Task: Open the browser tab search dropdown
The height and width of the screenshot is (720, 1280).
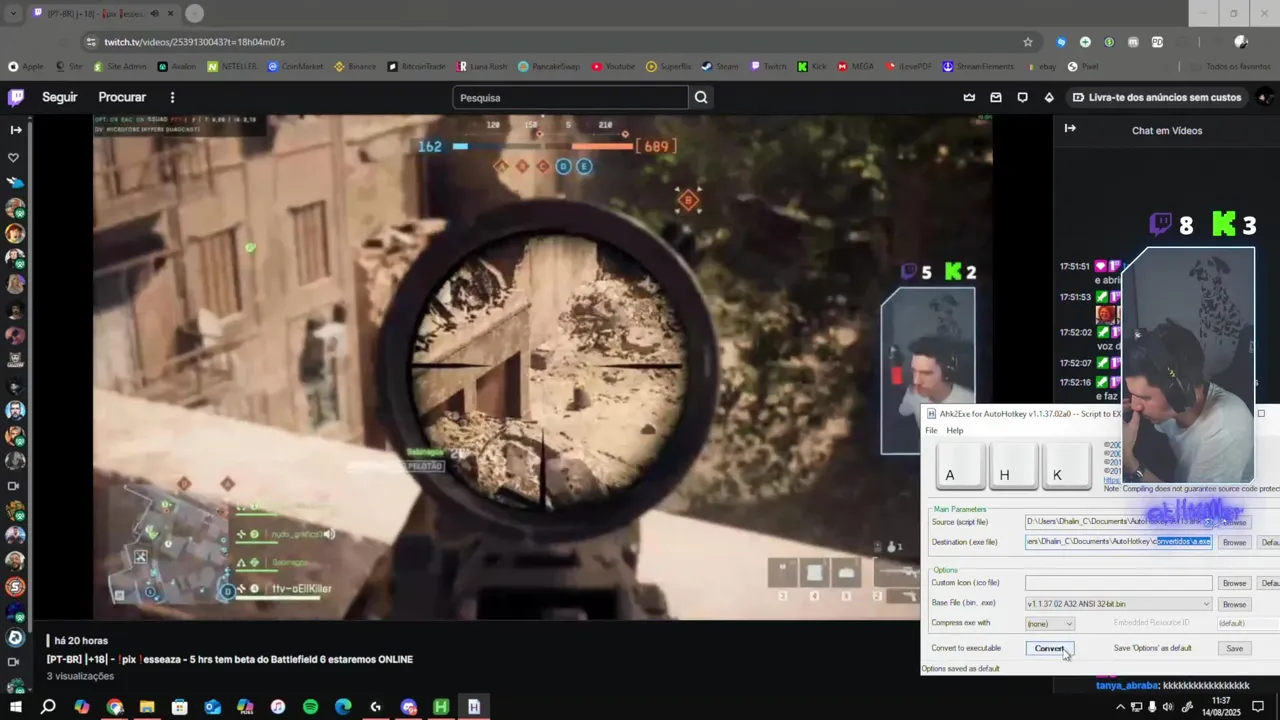Action: point(13,14)
